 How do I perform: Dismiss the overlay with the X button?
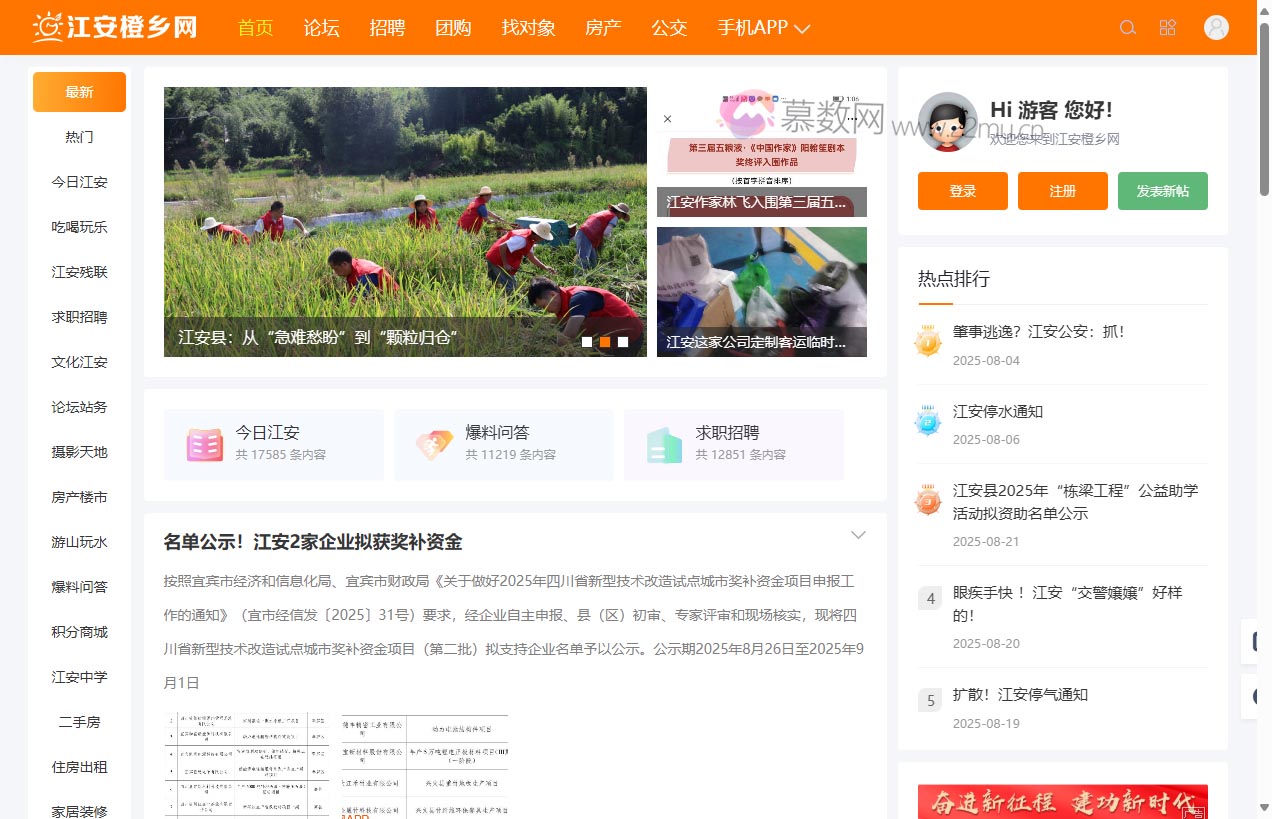[x=667, y=118]
